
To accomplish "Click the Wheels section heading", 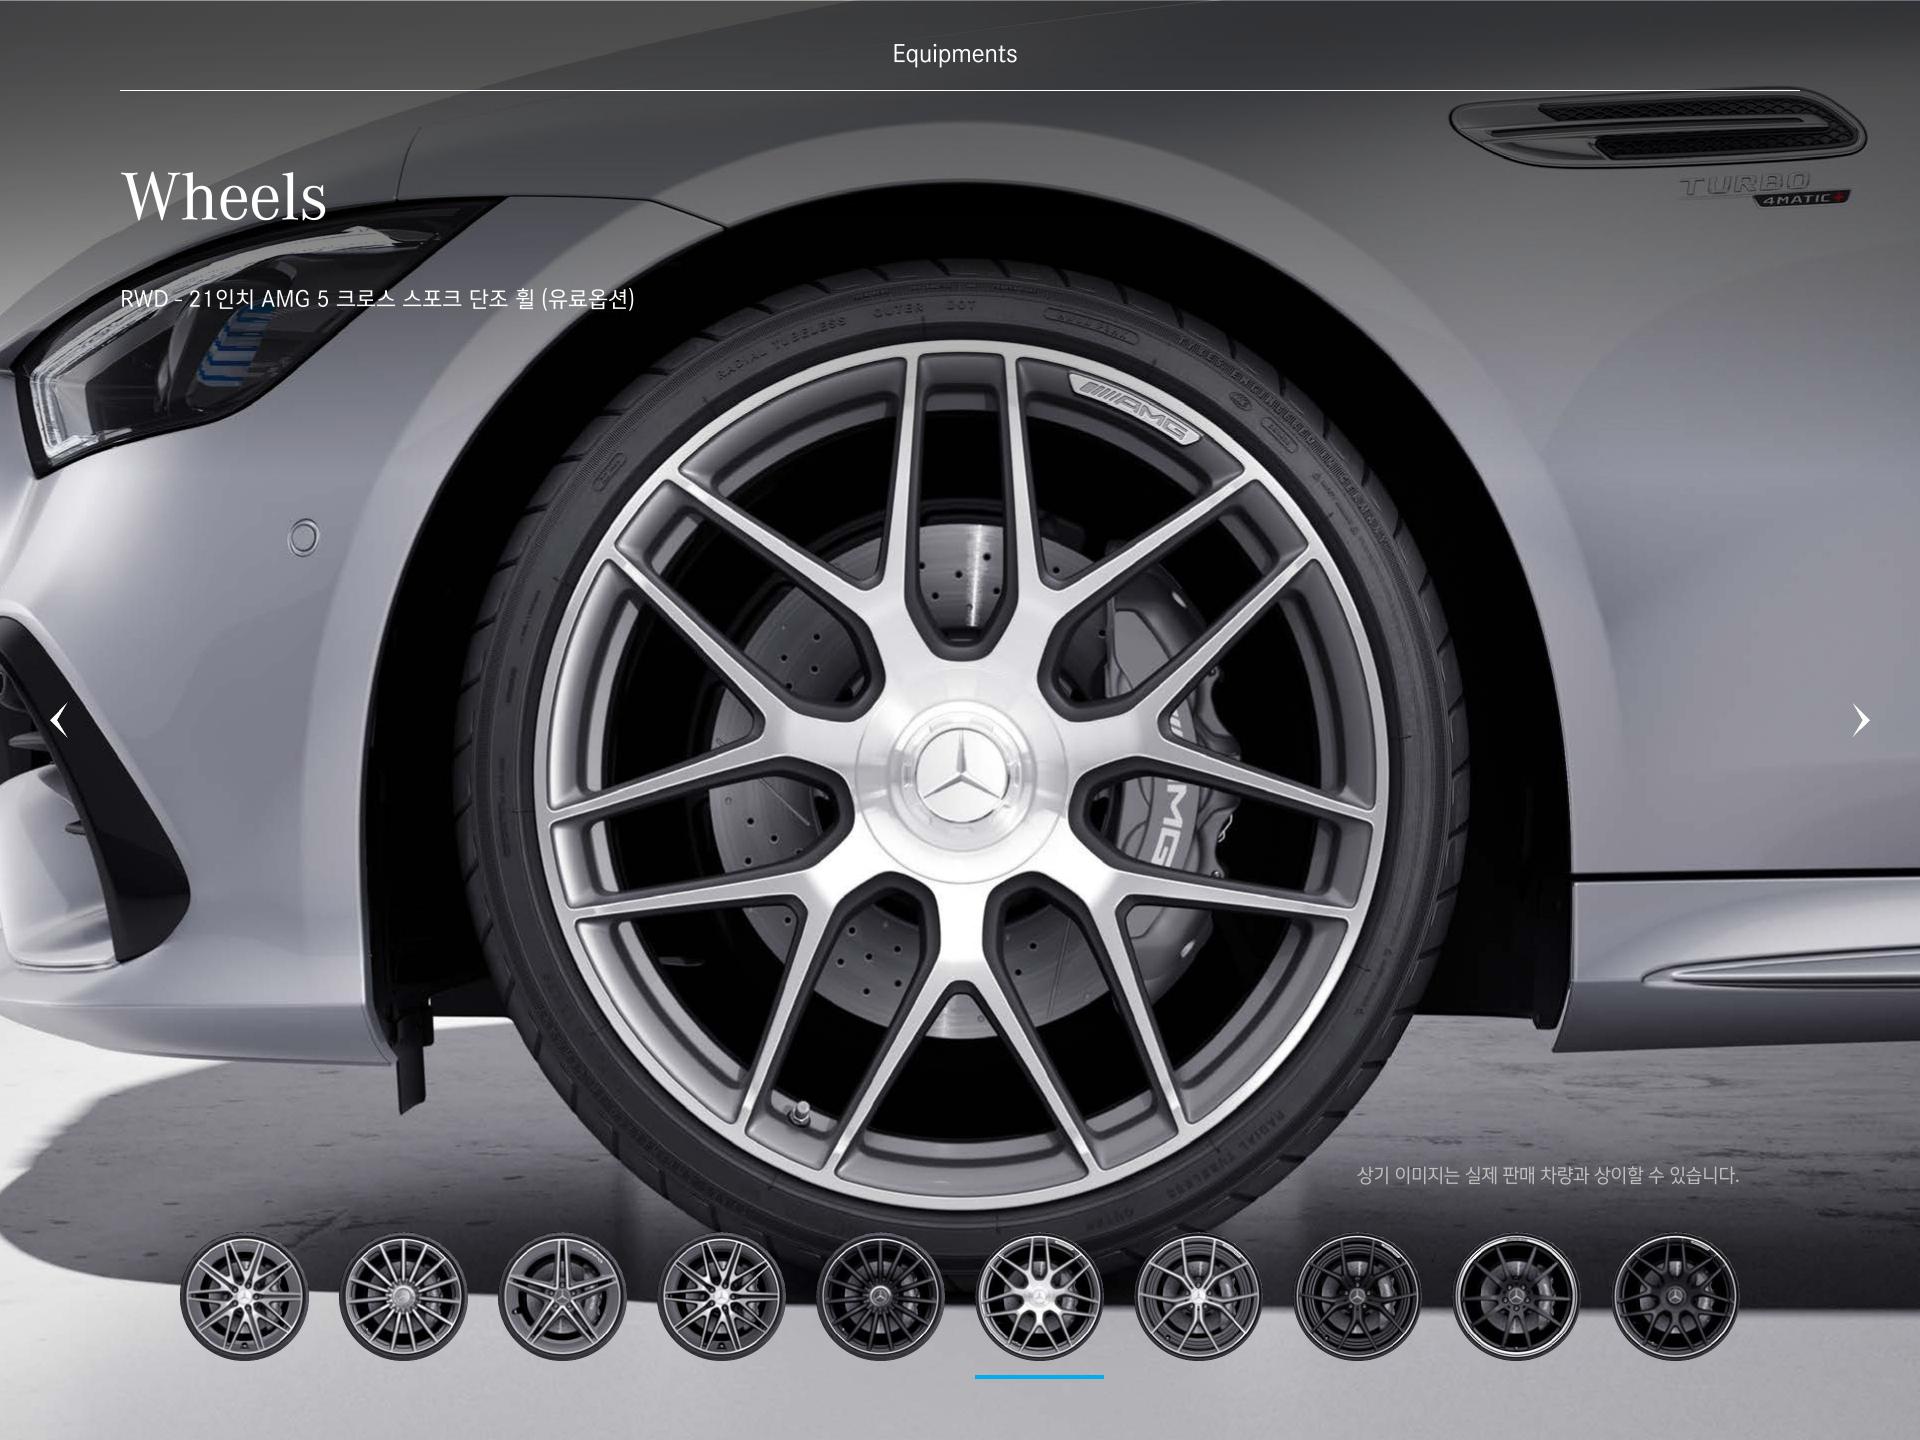I will click(x=224, y=195).
